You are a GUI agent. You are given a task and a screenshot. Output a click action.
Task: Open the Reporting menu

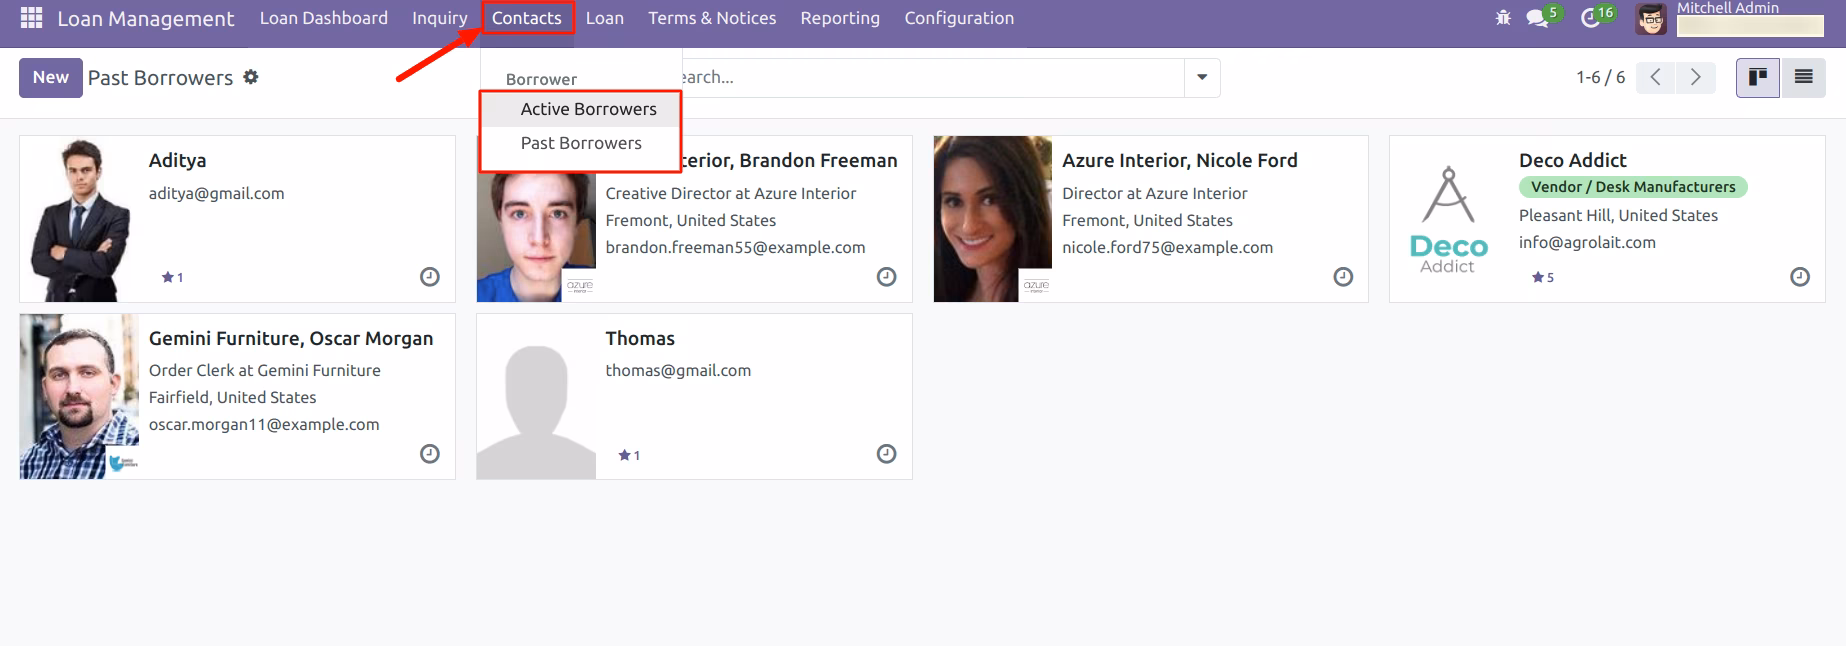tap(840, 18)
